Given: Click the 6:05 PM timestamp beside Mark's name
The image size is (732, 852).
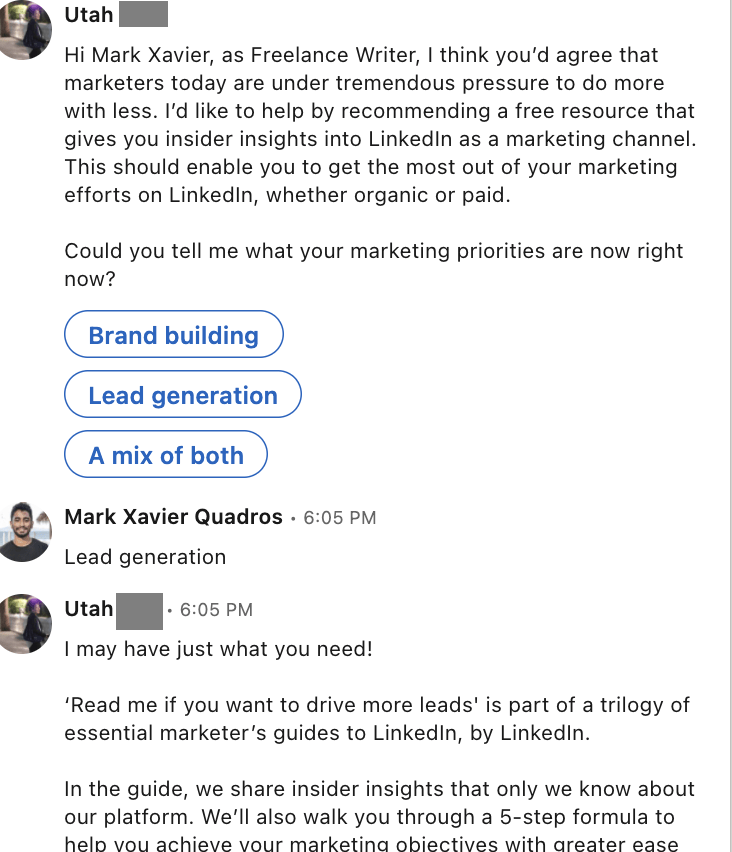Looking at the screenshot, I should (x=340, y=517).
